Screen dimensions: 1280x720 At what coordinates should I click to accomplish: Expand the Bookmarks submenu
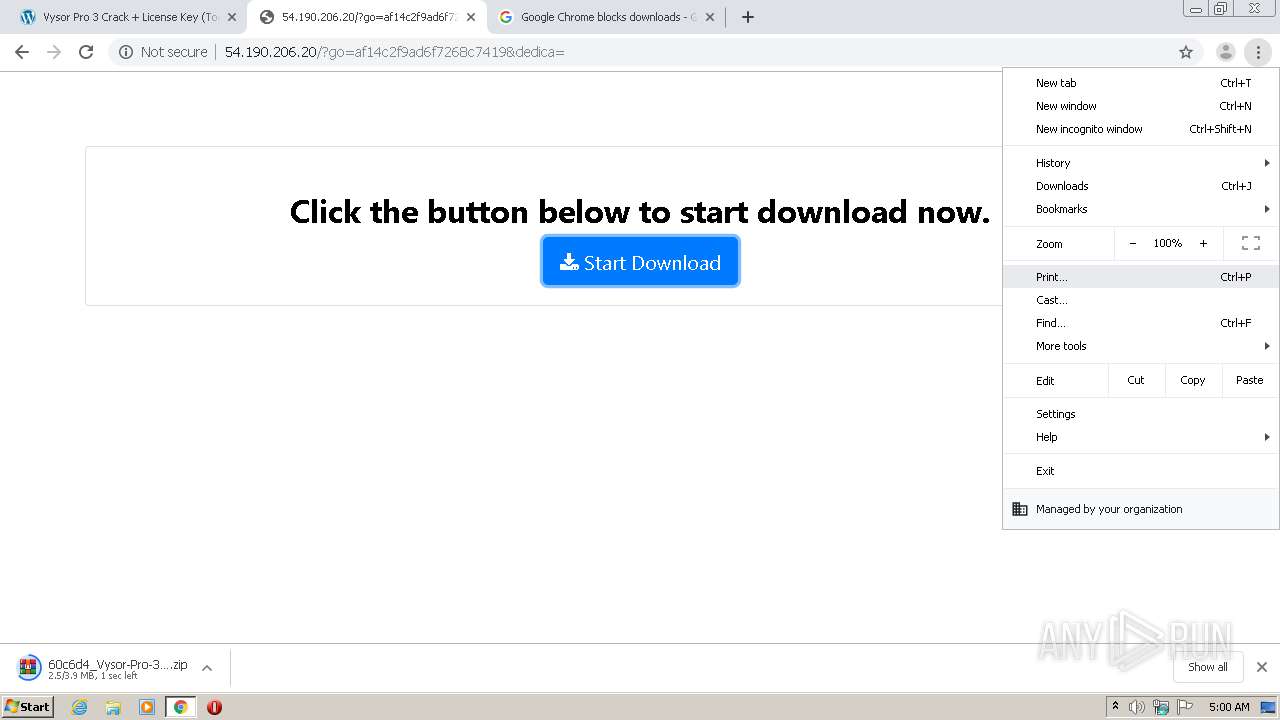pos(1141,209)
